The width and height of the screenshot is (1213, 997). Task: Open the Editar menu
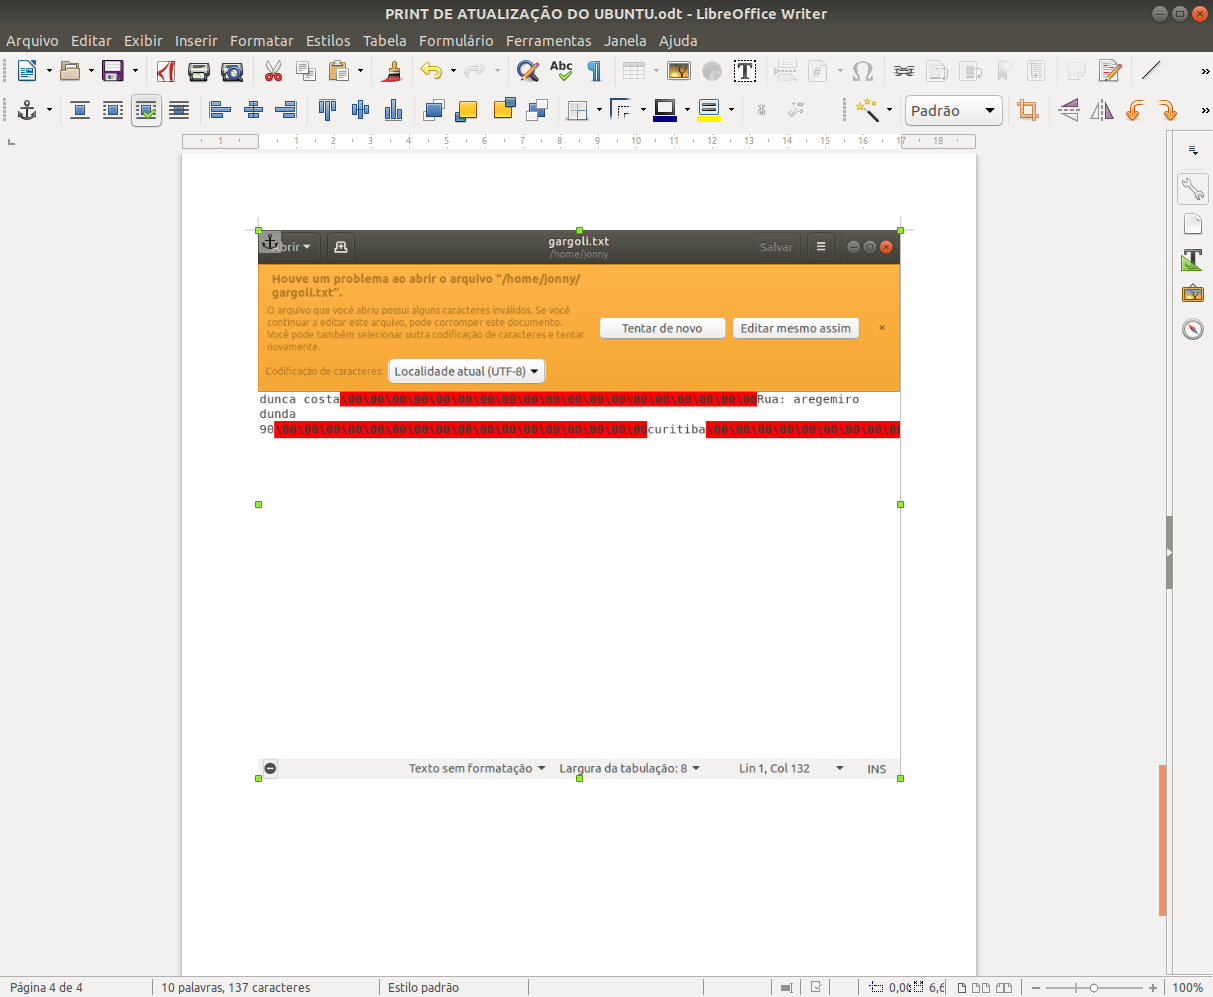(91, 41)
